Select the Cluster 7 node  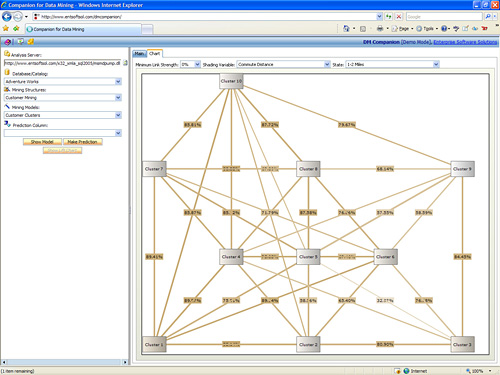click(154, 169)
